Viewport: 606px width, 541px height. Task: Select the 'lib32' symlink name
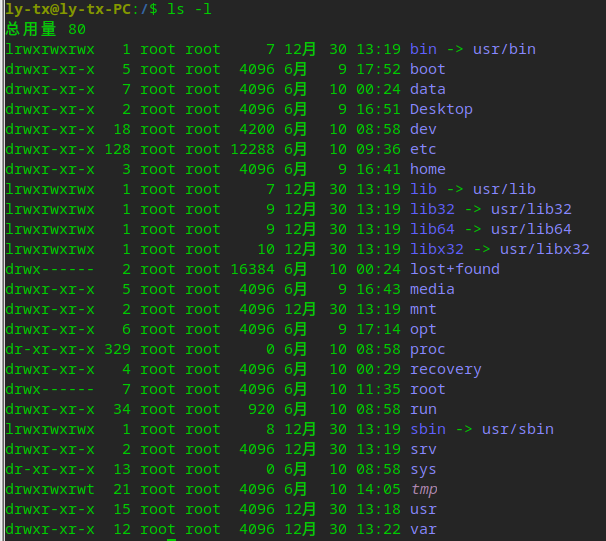(432, 209)
